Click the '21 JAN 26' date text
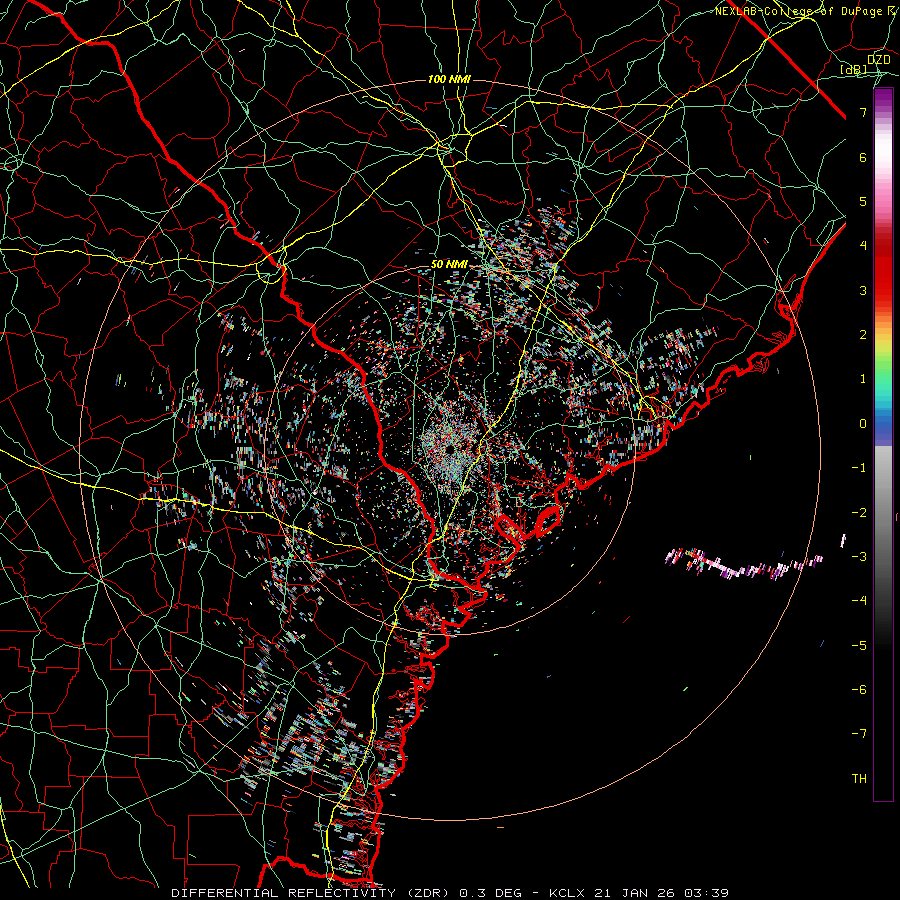Image resolution: width=900 pixels, height=900 pixels. point(635,893)
